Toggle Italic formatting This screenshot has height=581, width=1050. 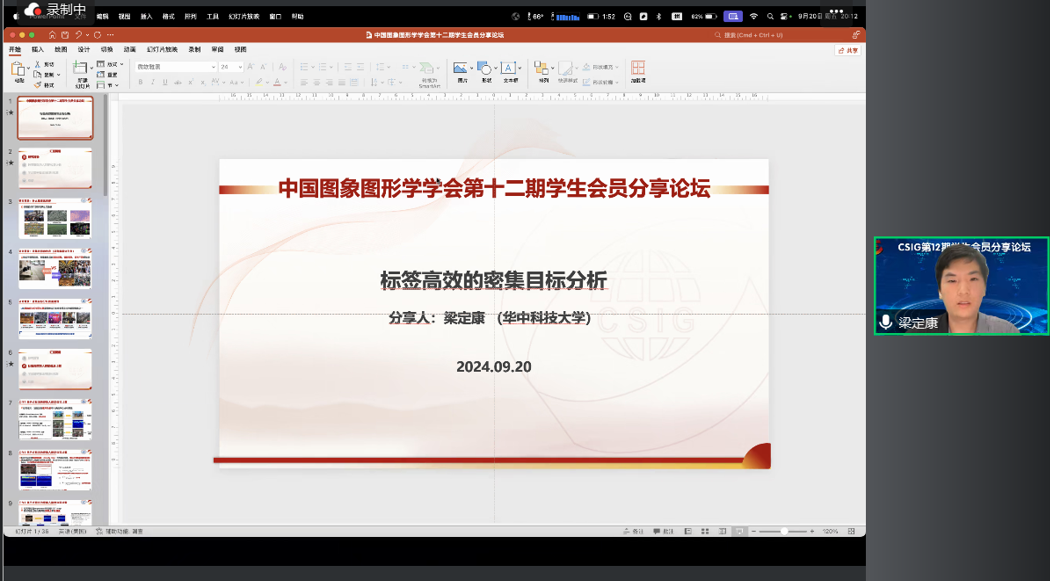[153, 82]
